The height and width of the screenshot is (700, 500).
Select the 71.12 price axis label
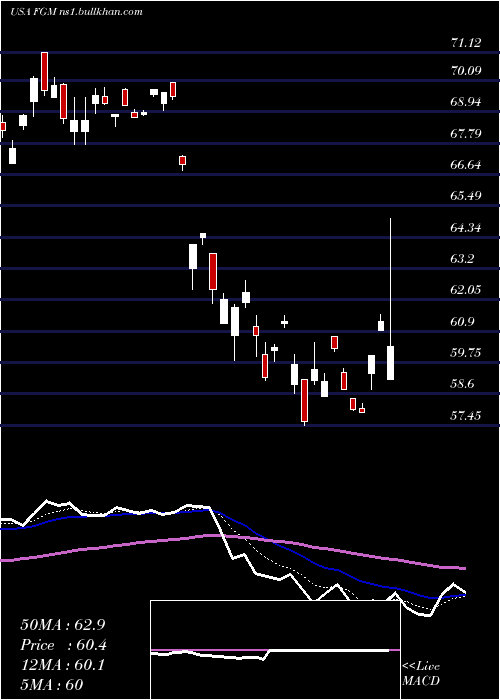pos(466,43)
